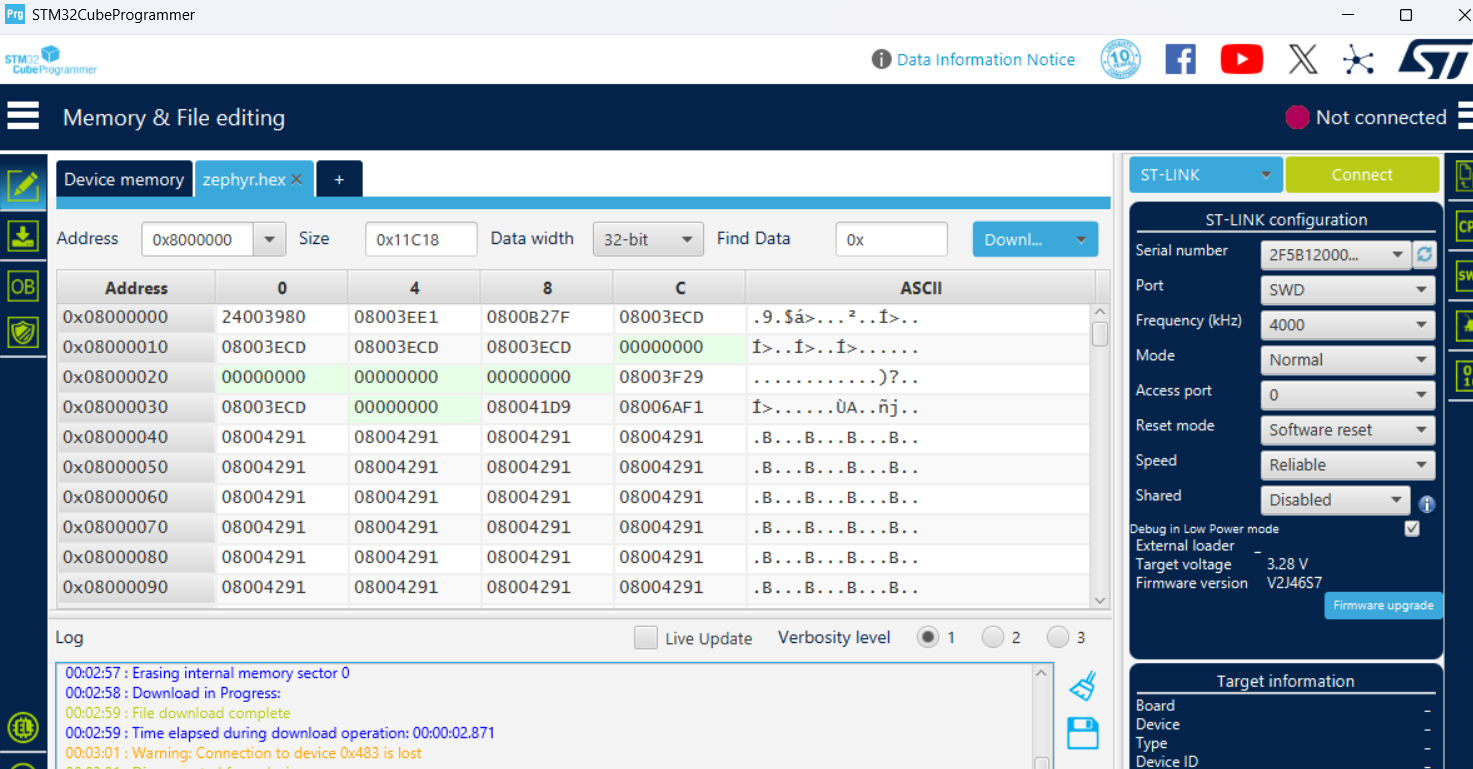This screenshot has height=769, width=1473.
Task: Click the 0x08000040 address row label
Action: coord(136,438)
